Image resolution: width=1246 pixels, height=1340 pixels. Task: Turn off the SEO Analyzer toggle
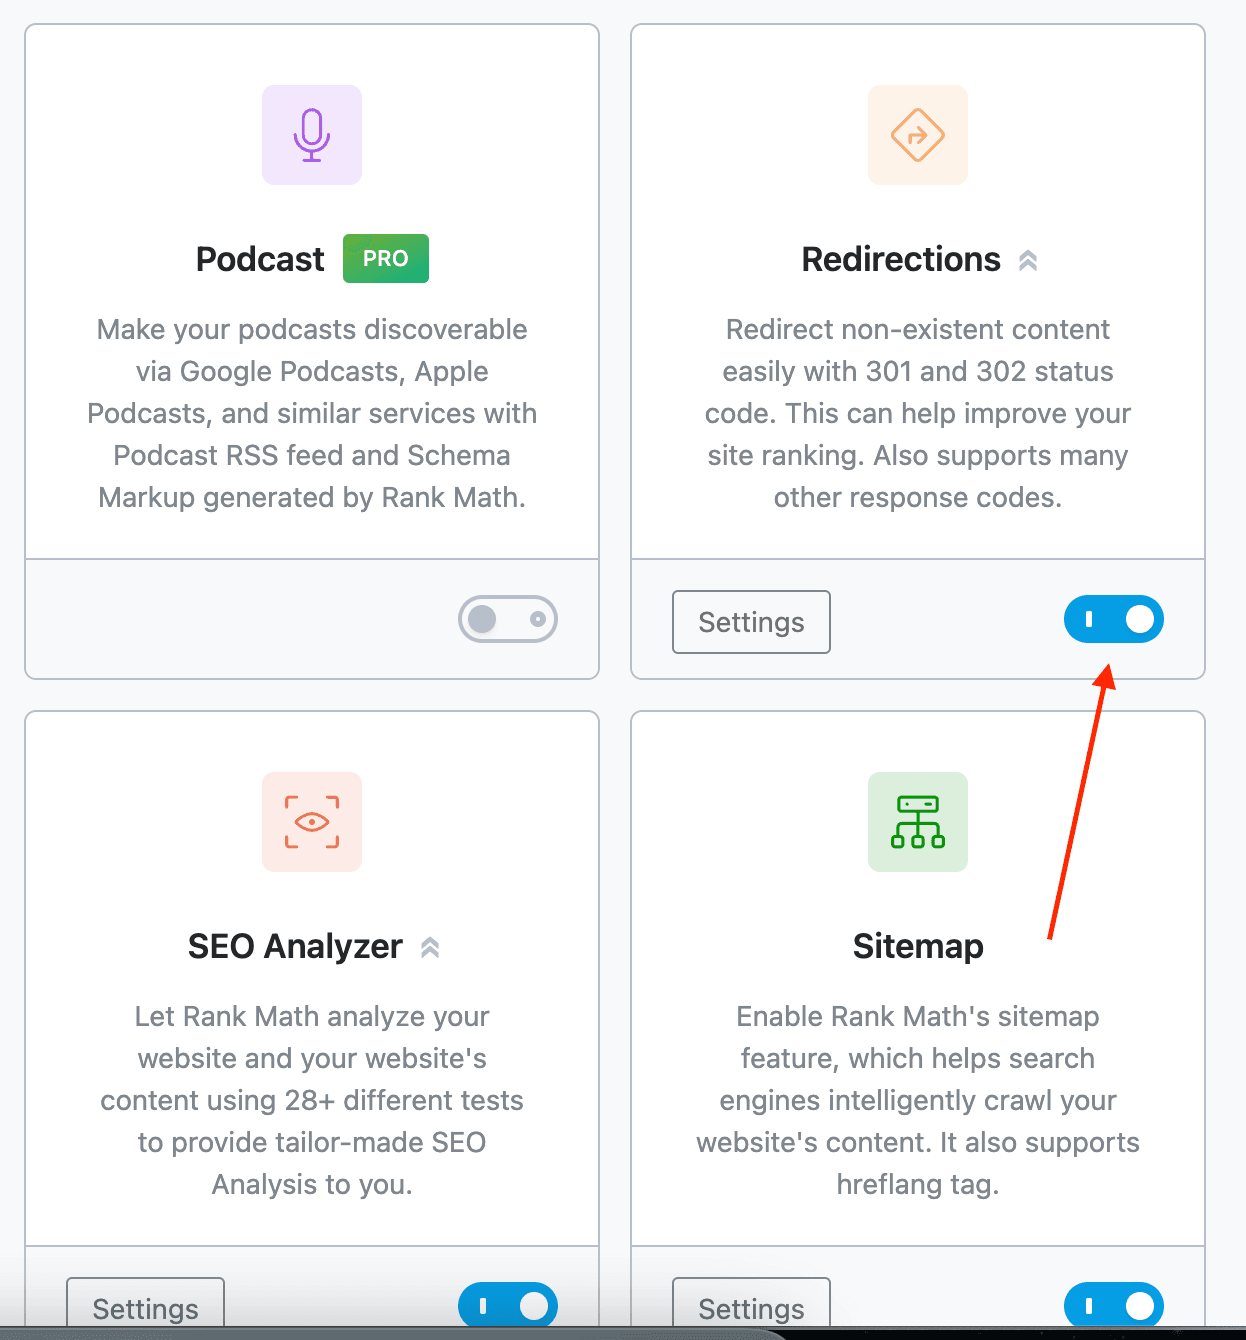pos(508,1305)
